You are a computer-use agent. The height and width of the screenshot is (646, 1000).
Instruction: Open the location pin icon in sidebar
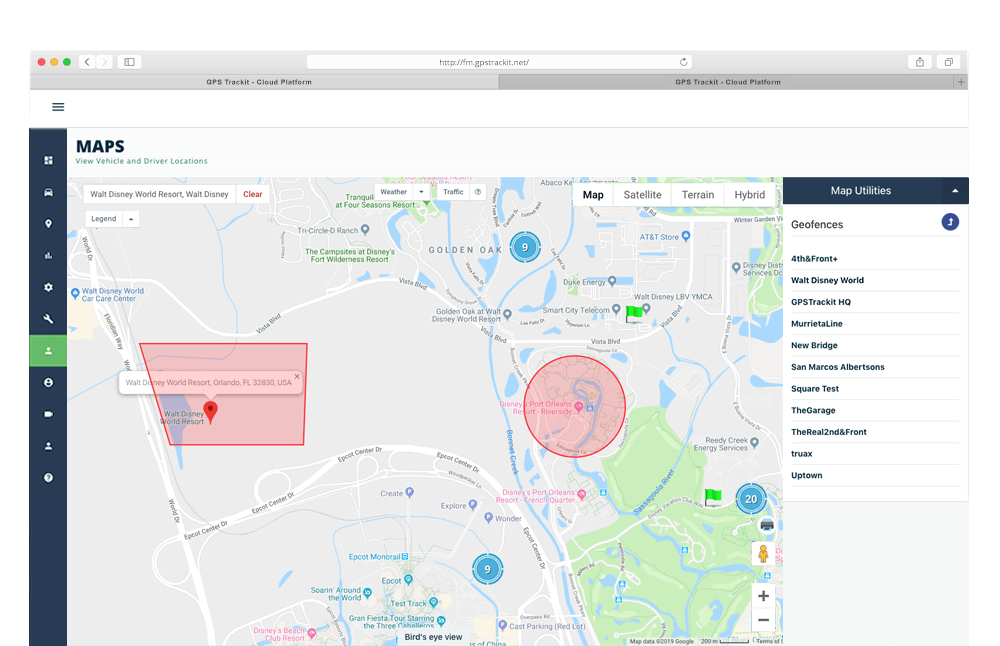point(48,224)
